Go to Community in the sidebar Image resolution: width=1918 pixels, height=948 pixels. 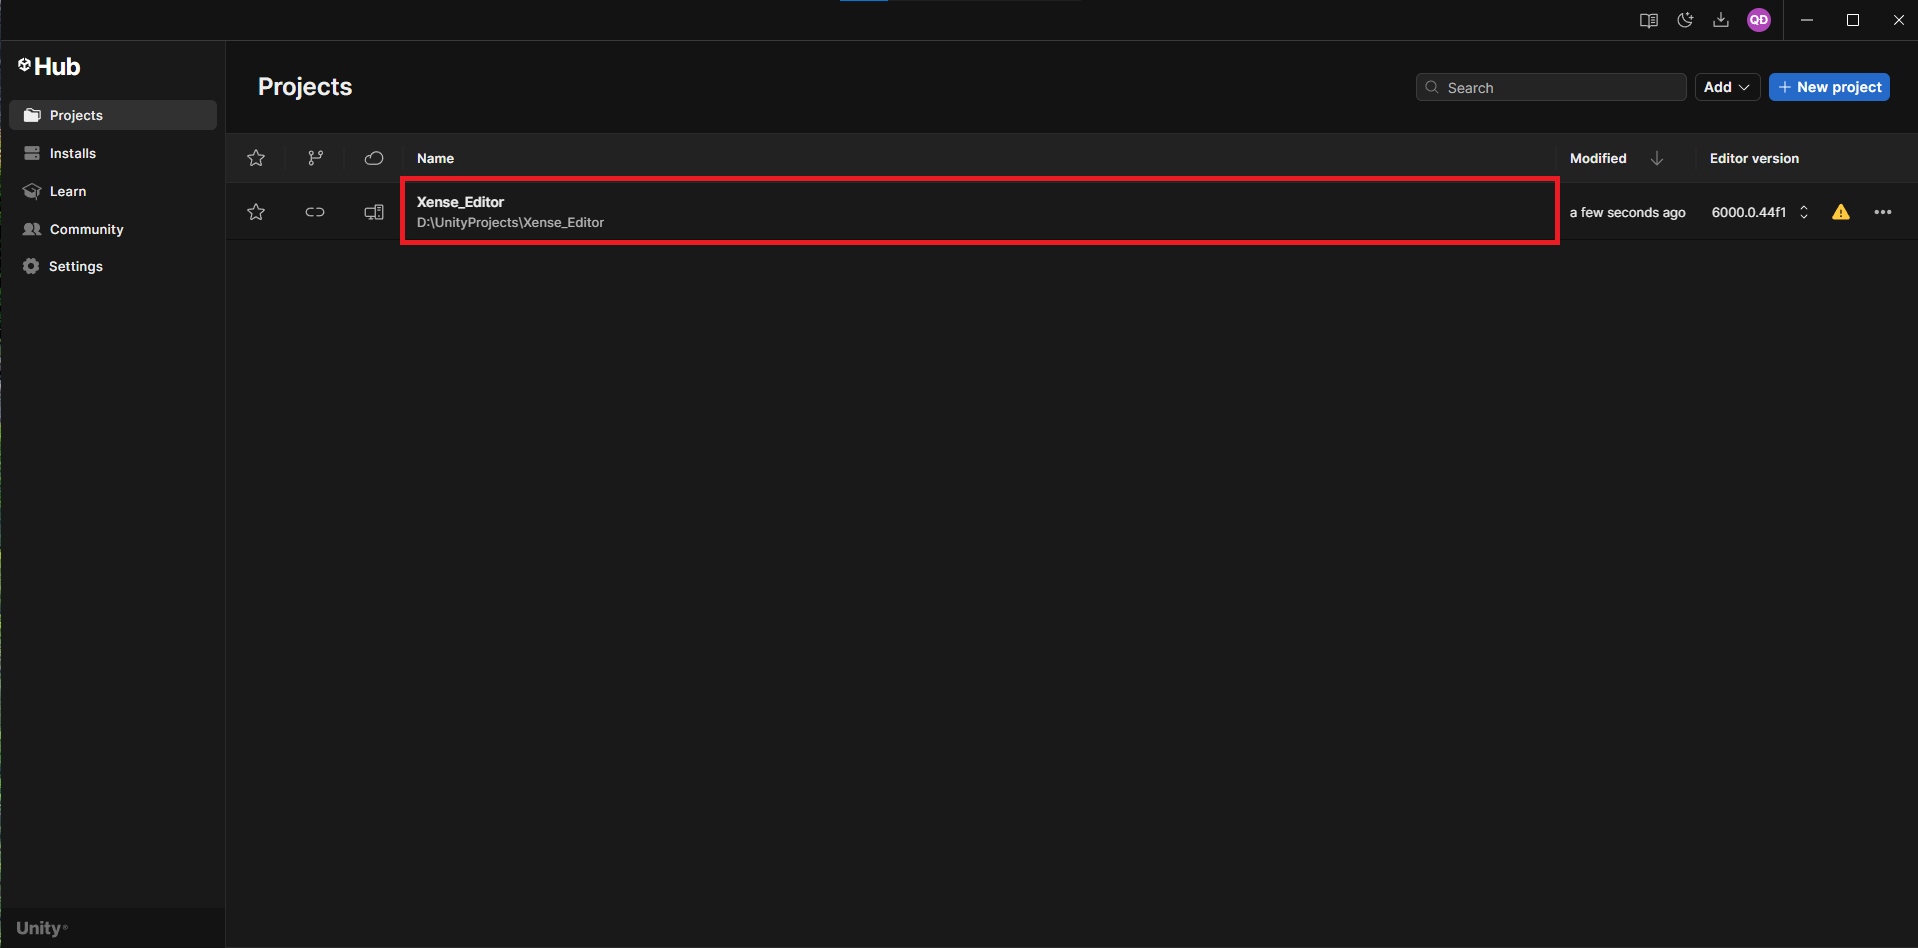tap(86, 229)
